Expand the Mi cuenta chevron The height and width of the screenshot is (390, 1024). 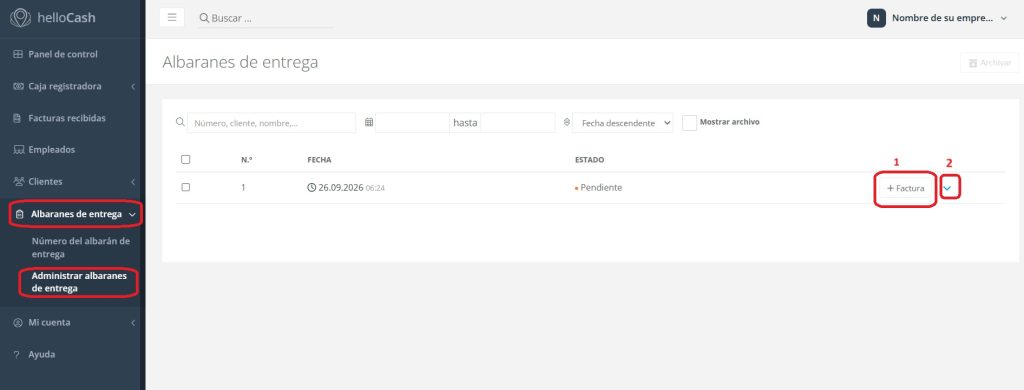tap(133, 323)
